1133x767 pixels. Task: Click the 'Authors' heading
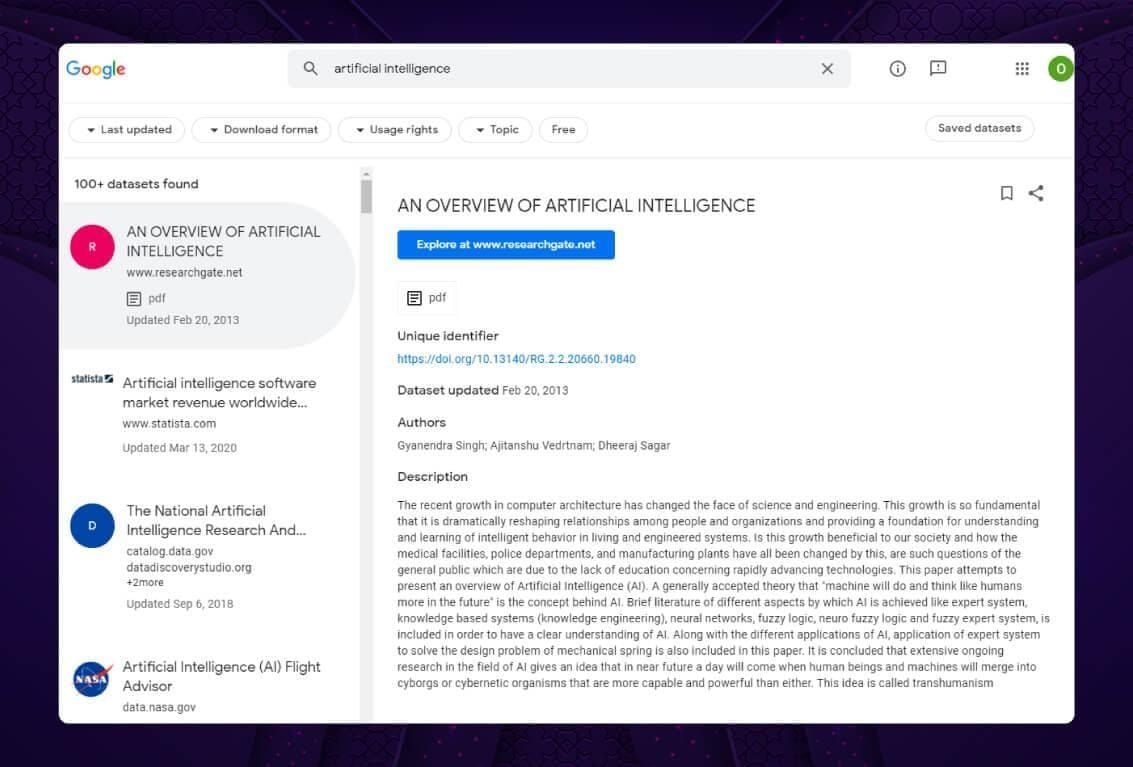click(421, 423)
